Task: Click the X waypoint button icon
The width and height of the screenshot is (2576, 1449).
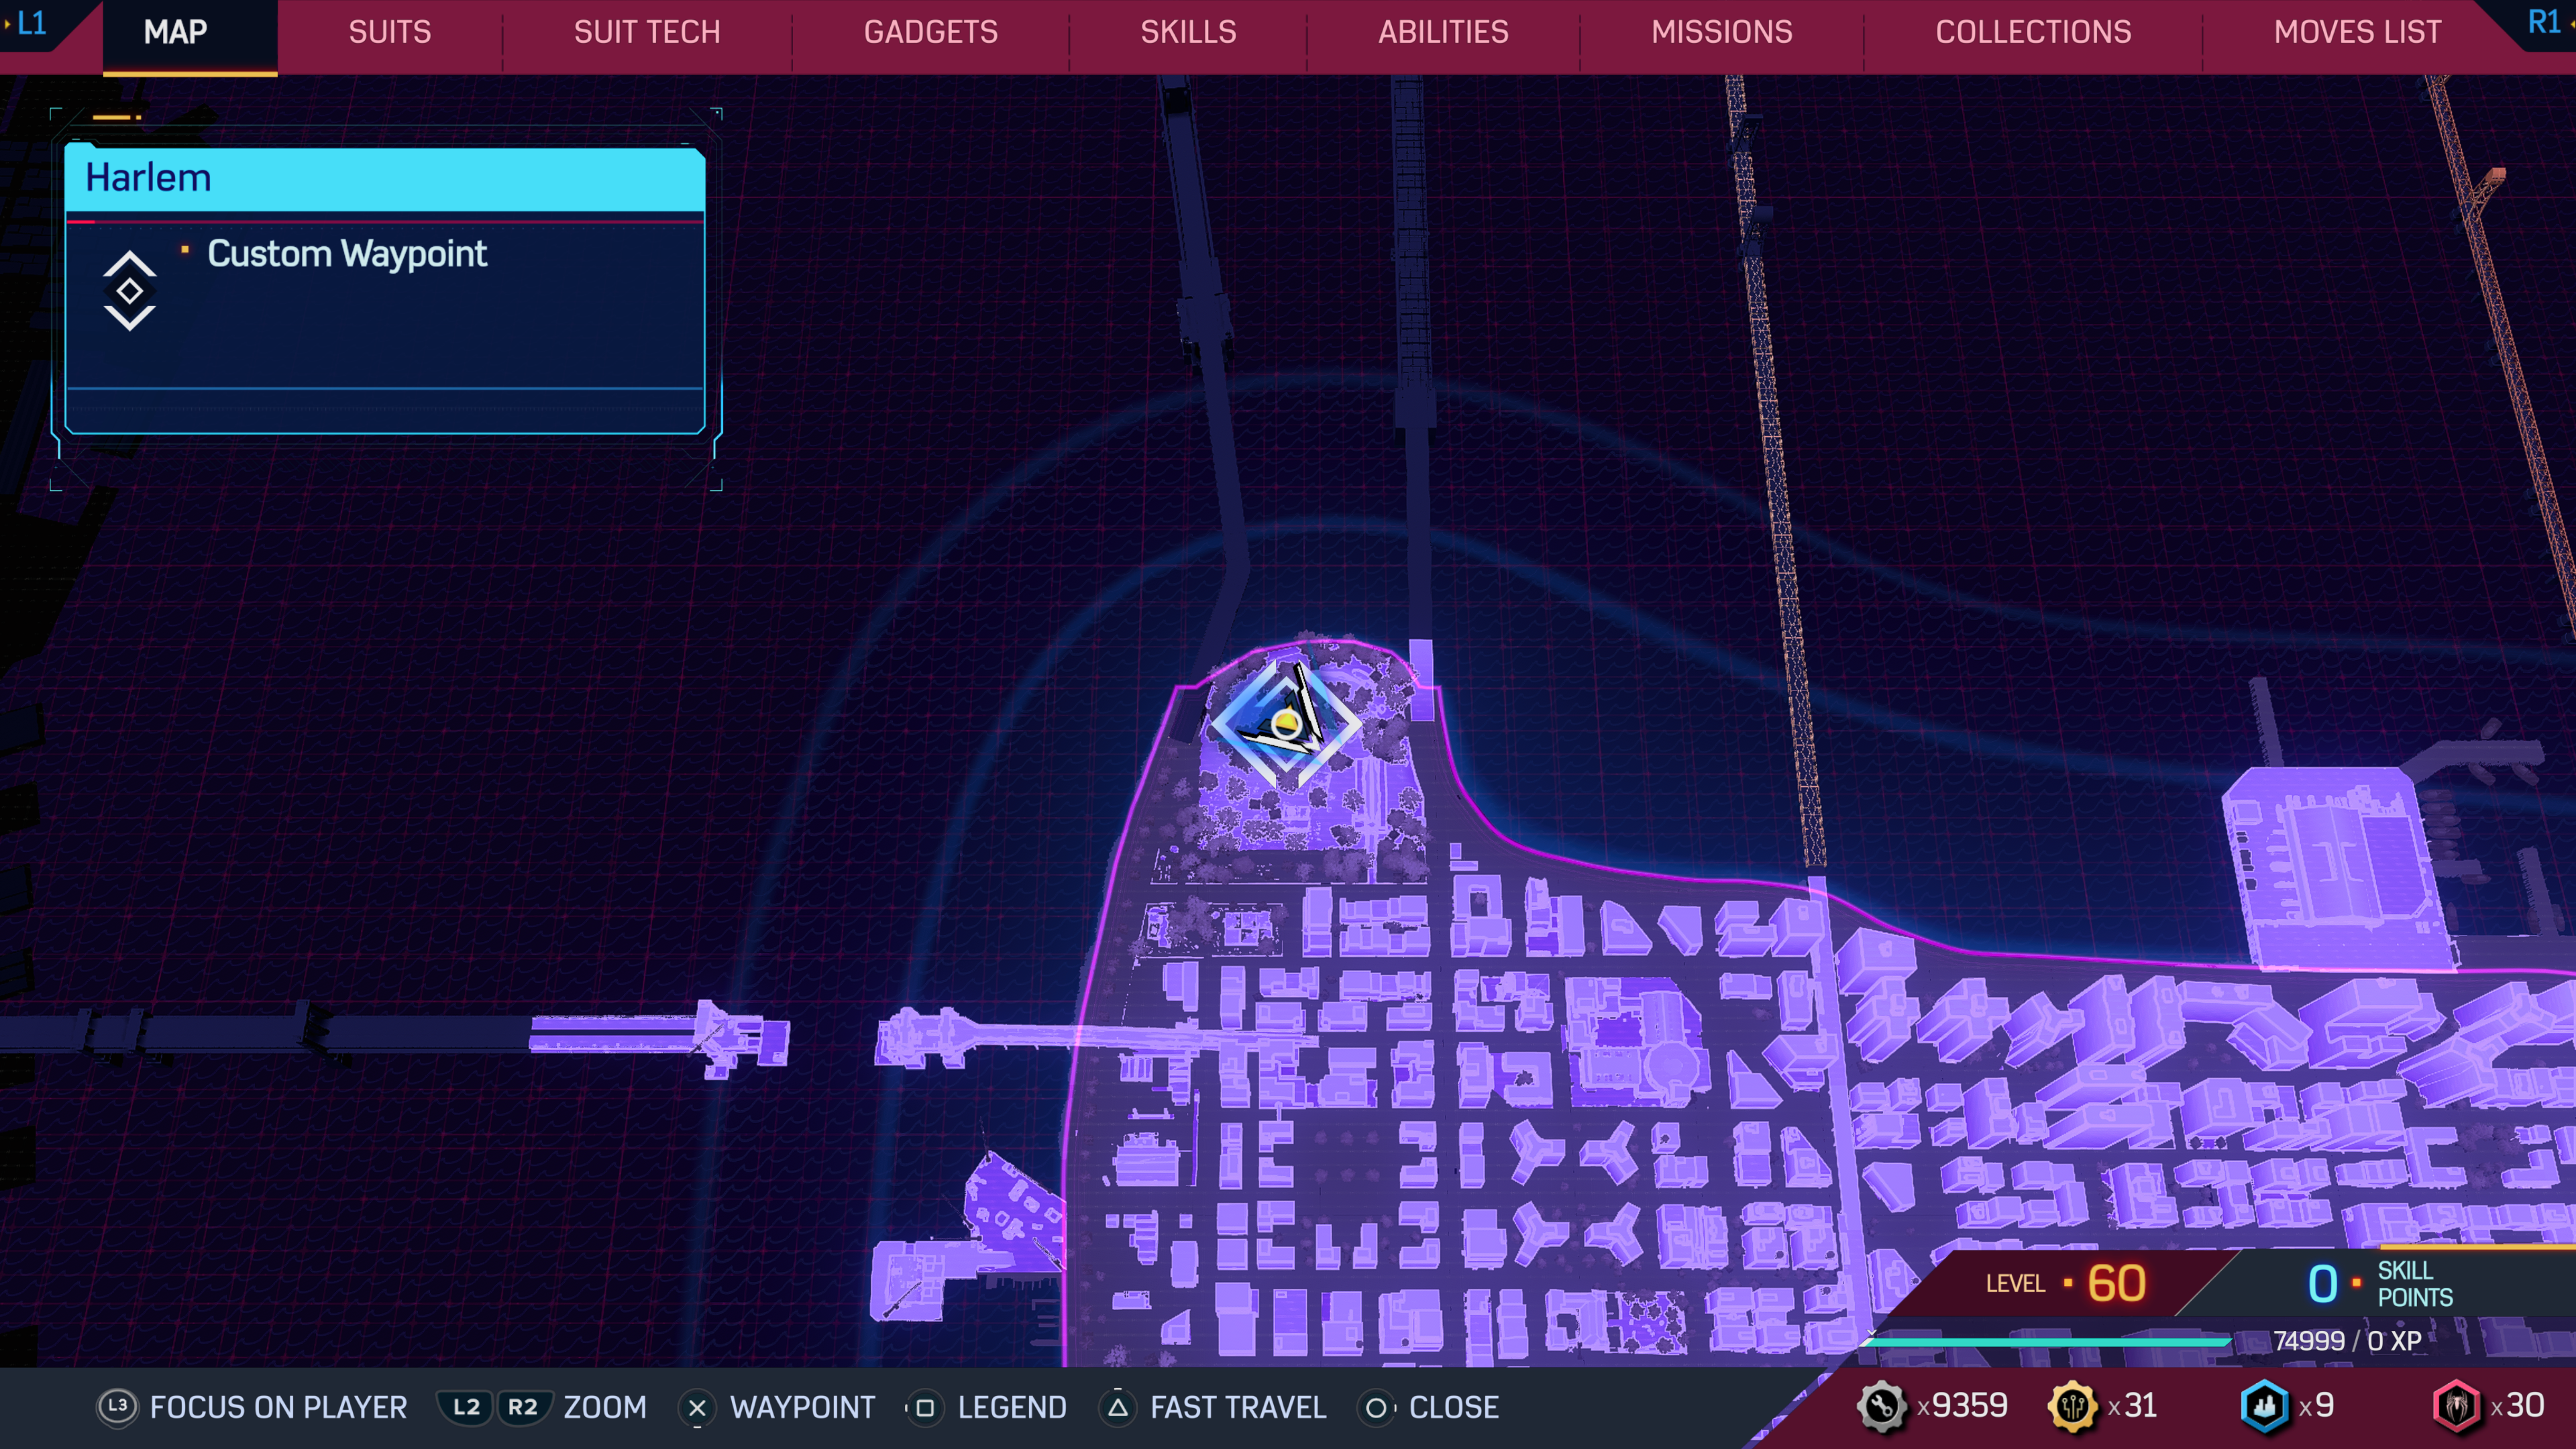Action: point(697,1408)
